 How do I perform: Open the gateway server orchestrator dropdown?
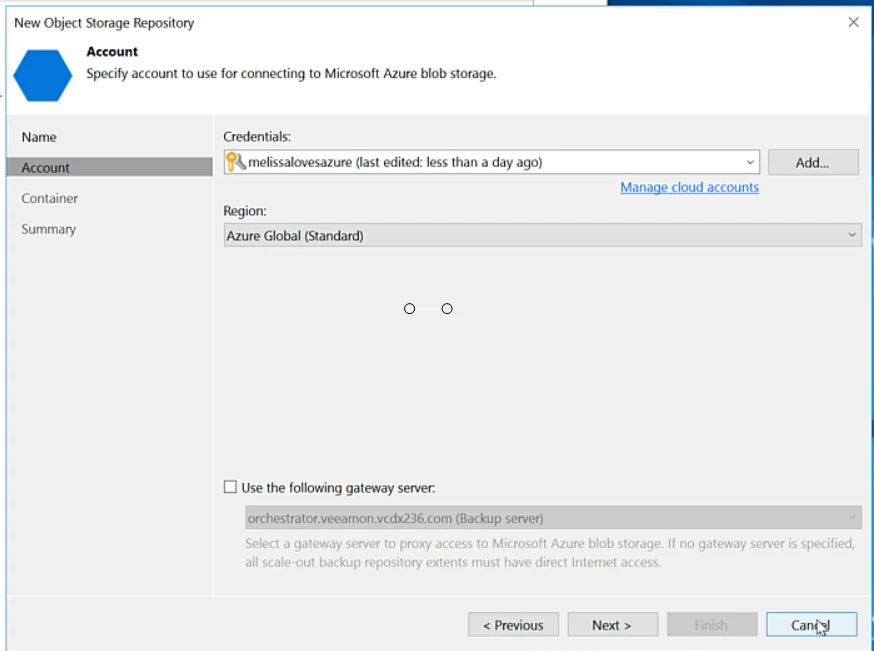(x=553, y=518)
